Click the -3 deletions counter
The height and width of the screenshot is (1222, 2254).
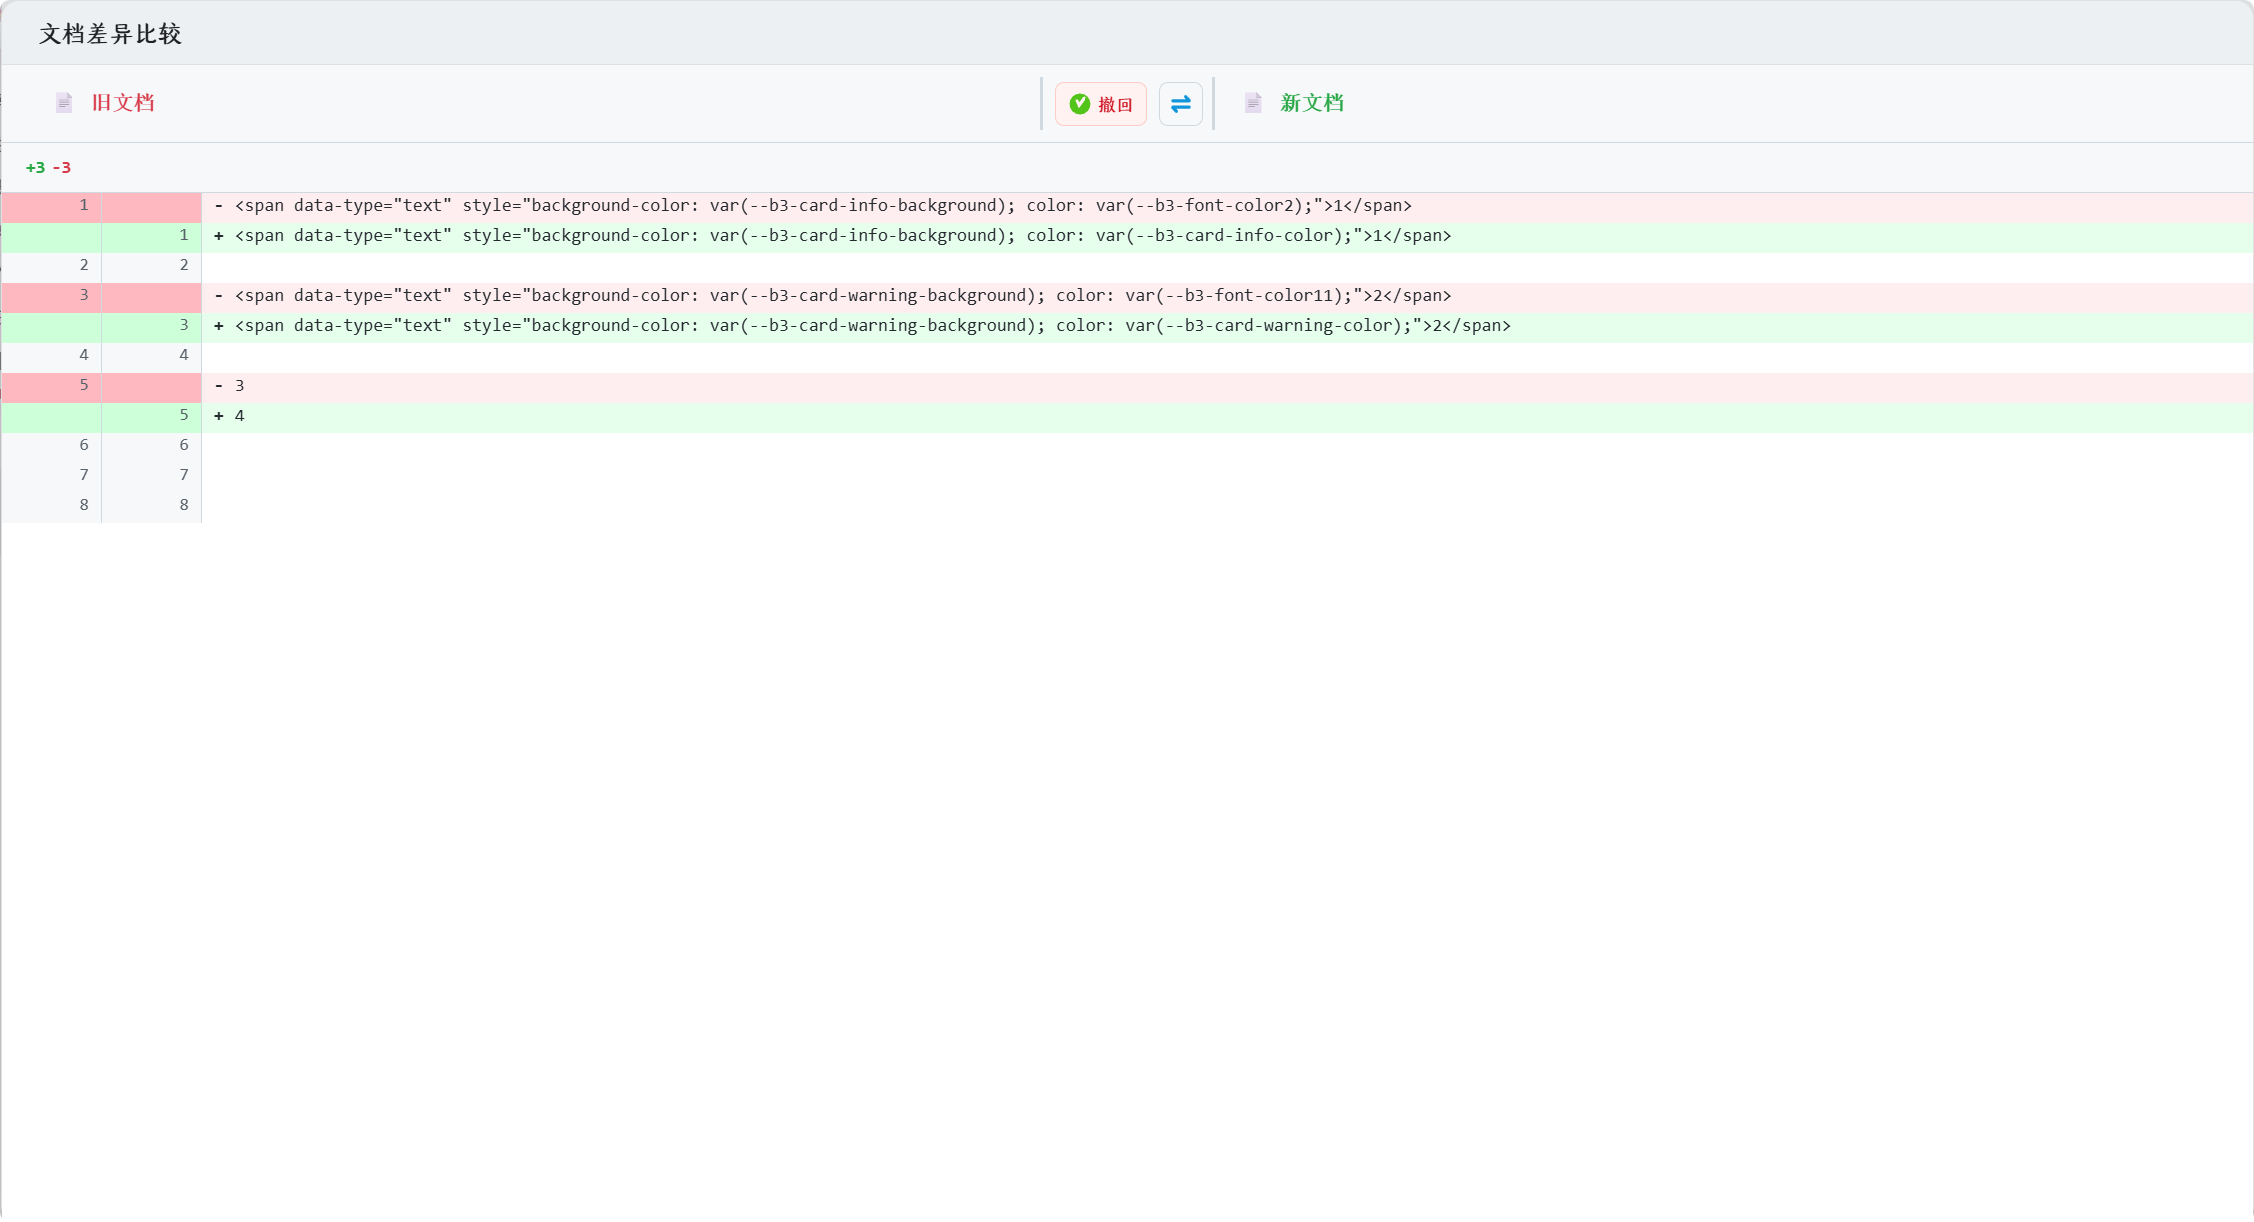pos(62,168)
